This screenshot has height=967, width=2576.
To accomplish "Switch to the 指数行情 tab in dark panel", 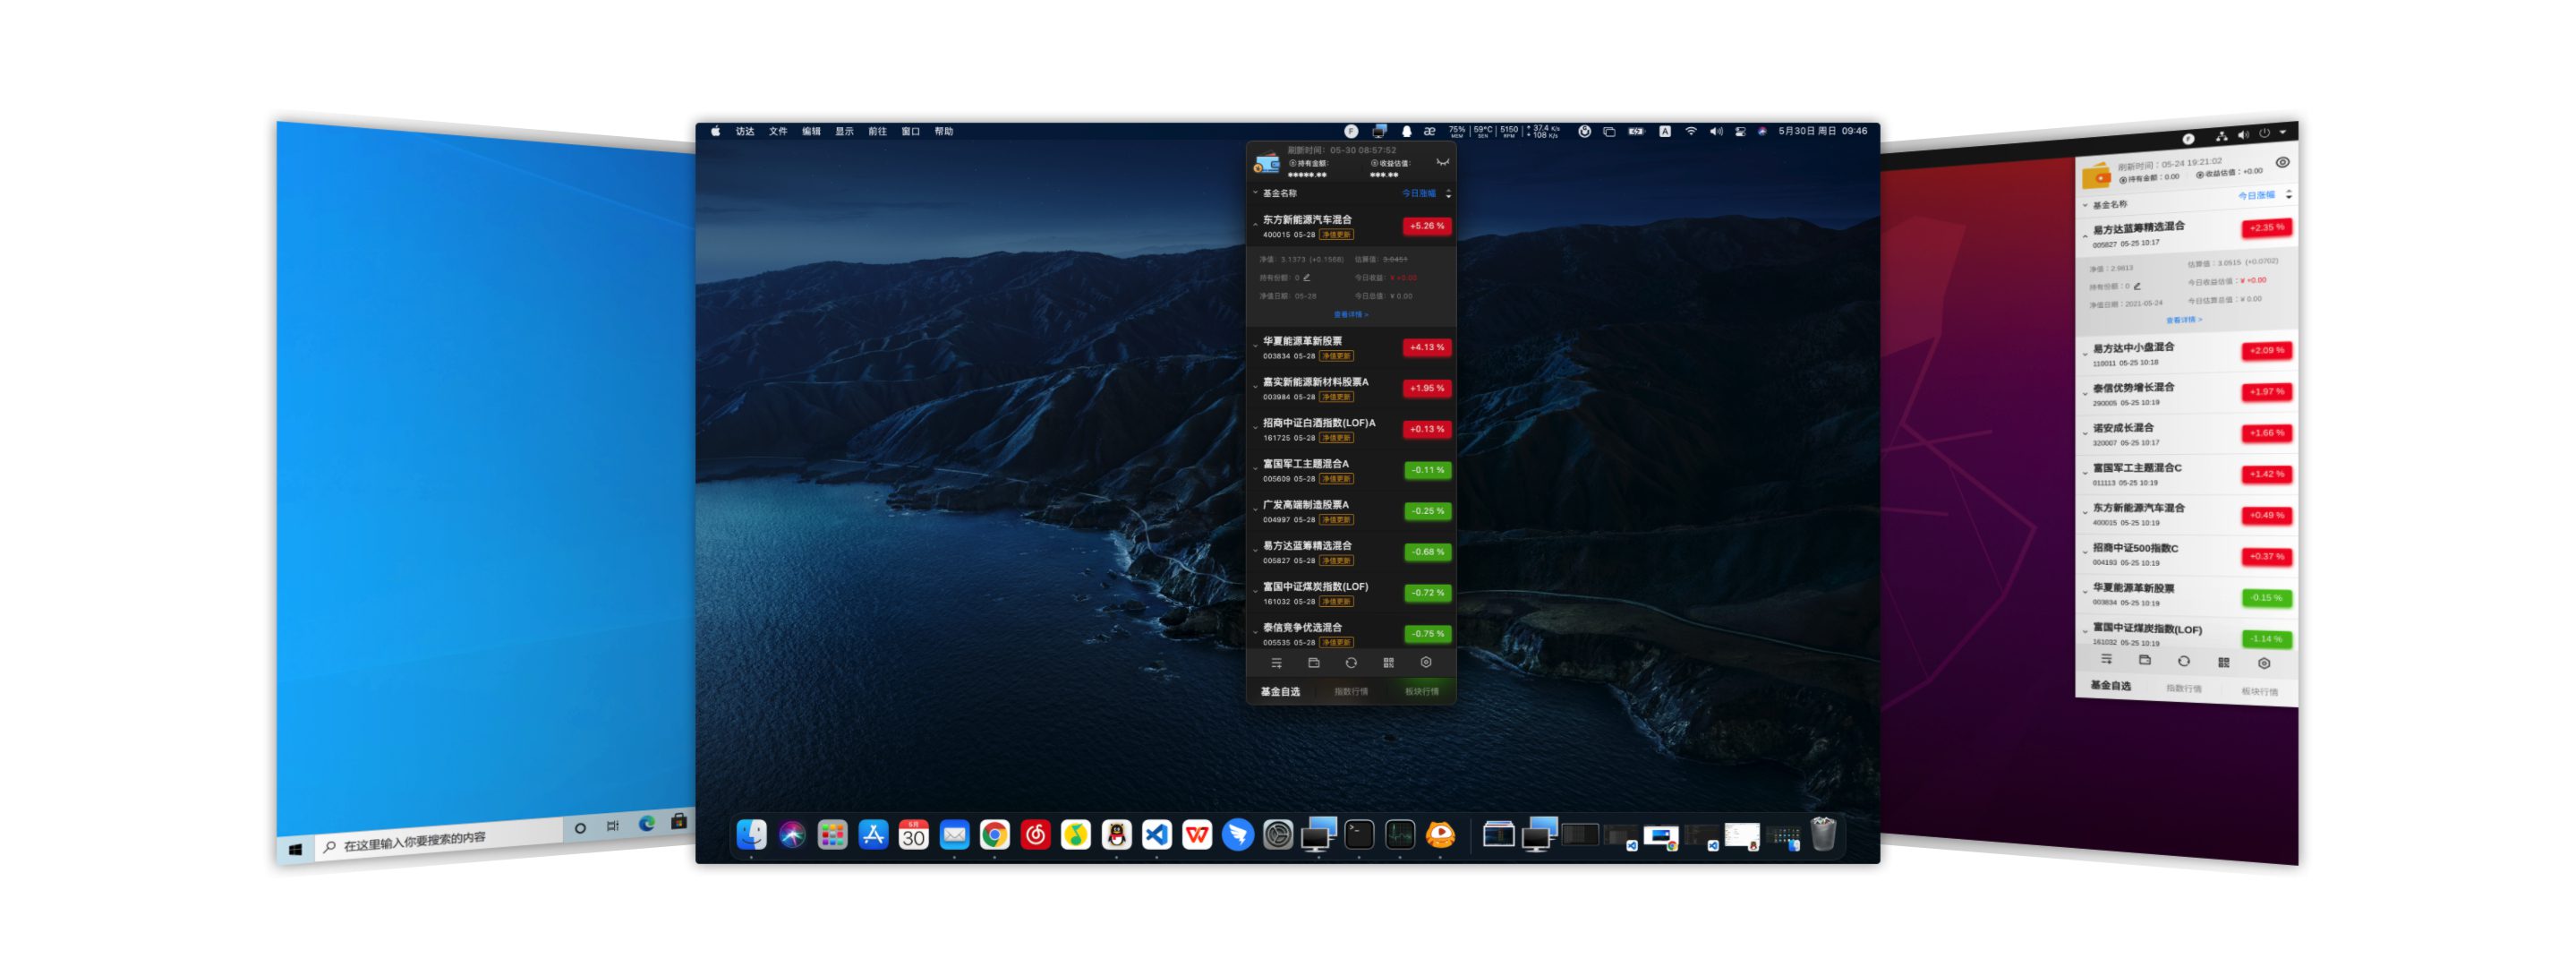I will (x=1351, y=691).
